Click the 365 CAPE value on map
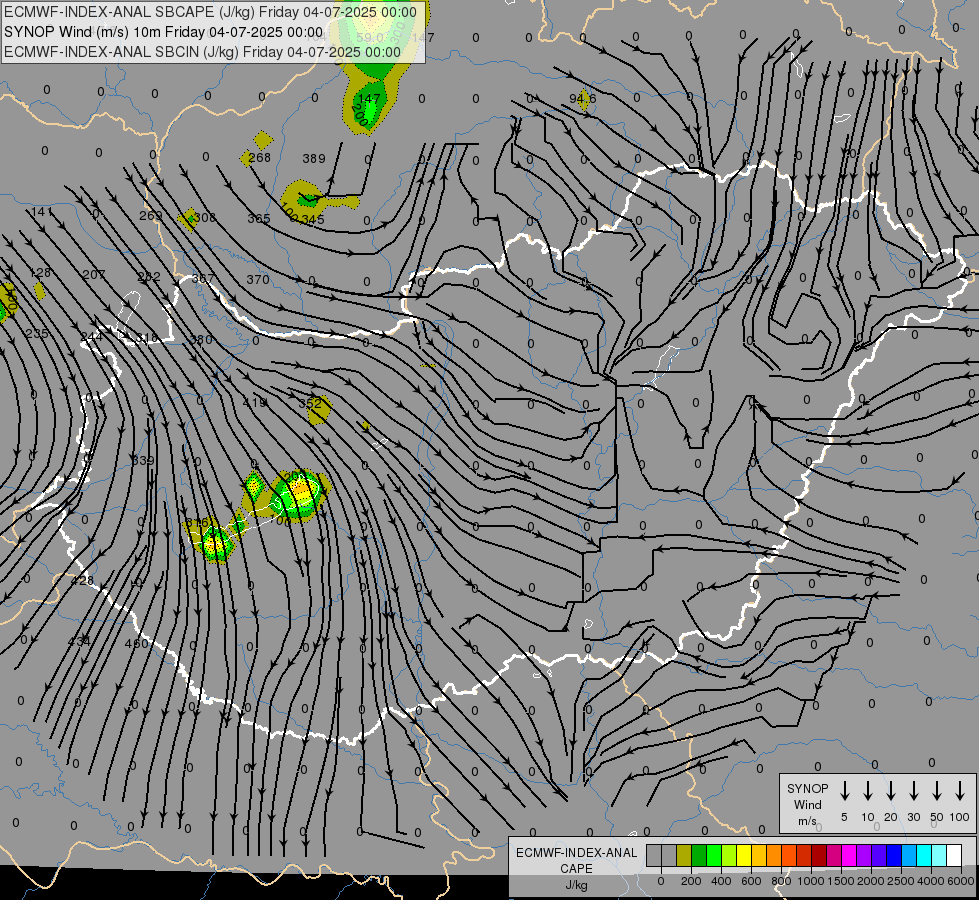Image resolution: width=979 pixels, height=900 pixels. tap(258, 219)
